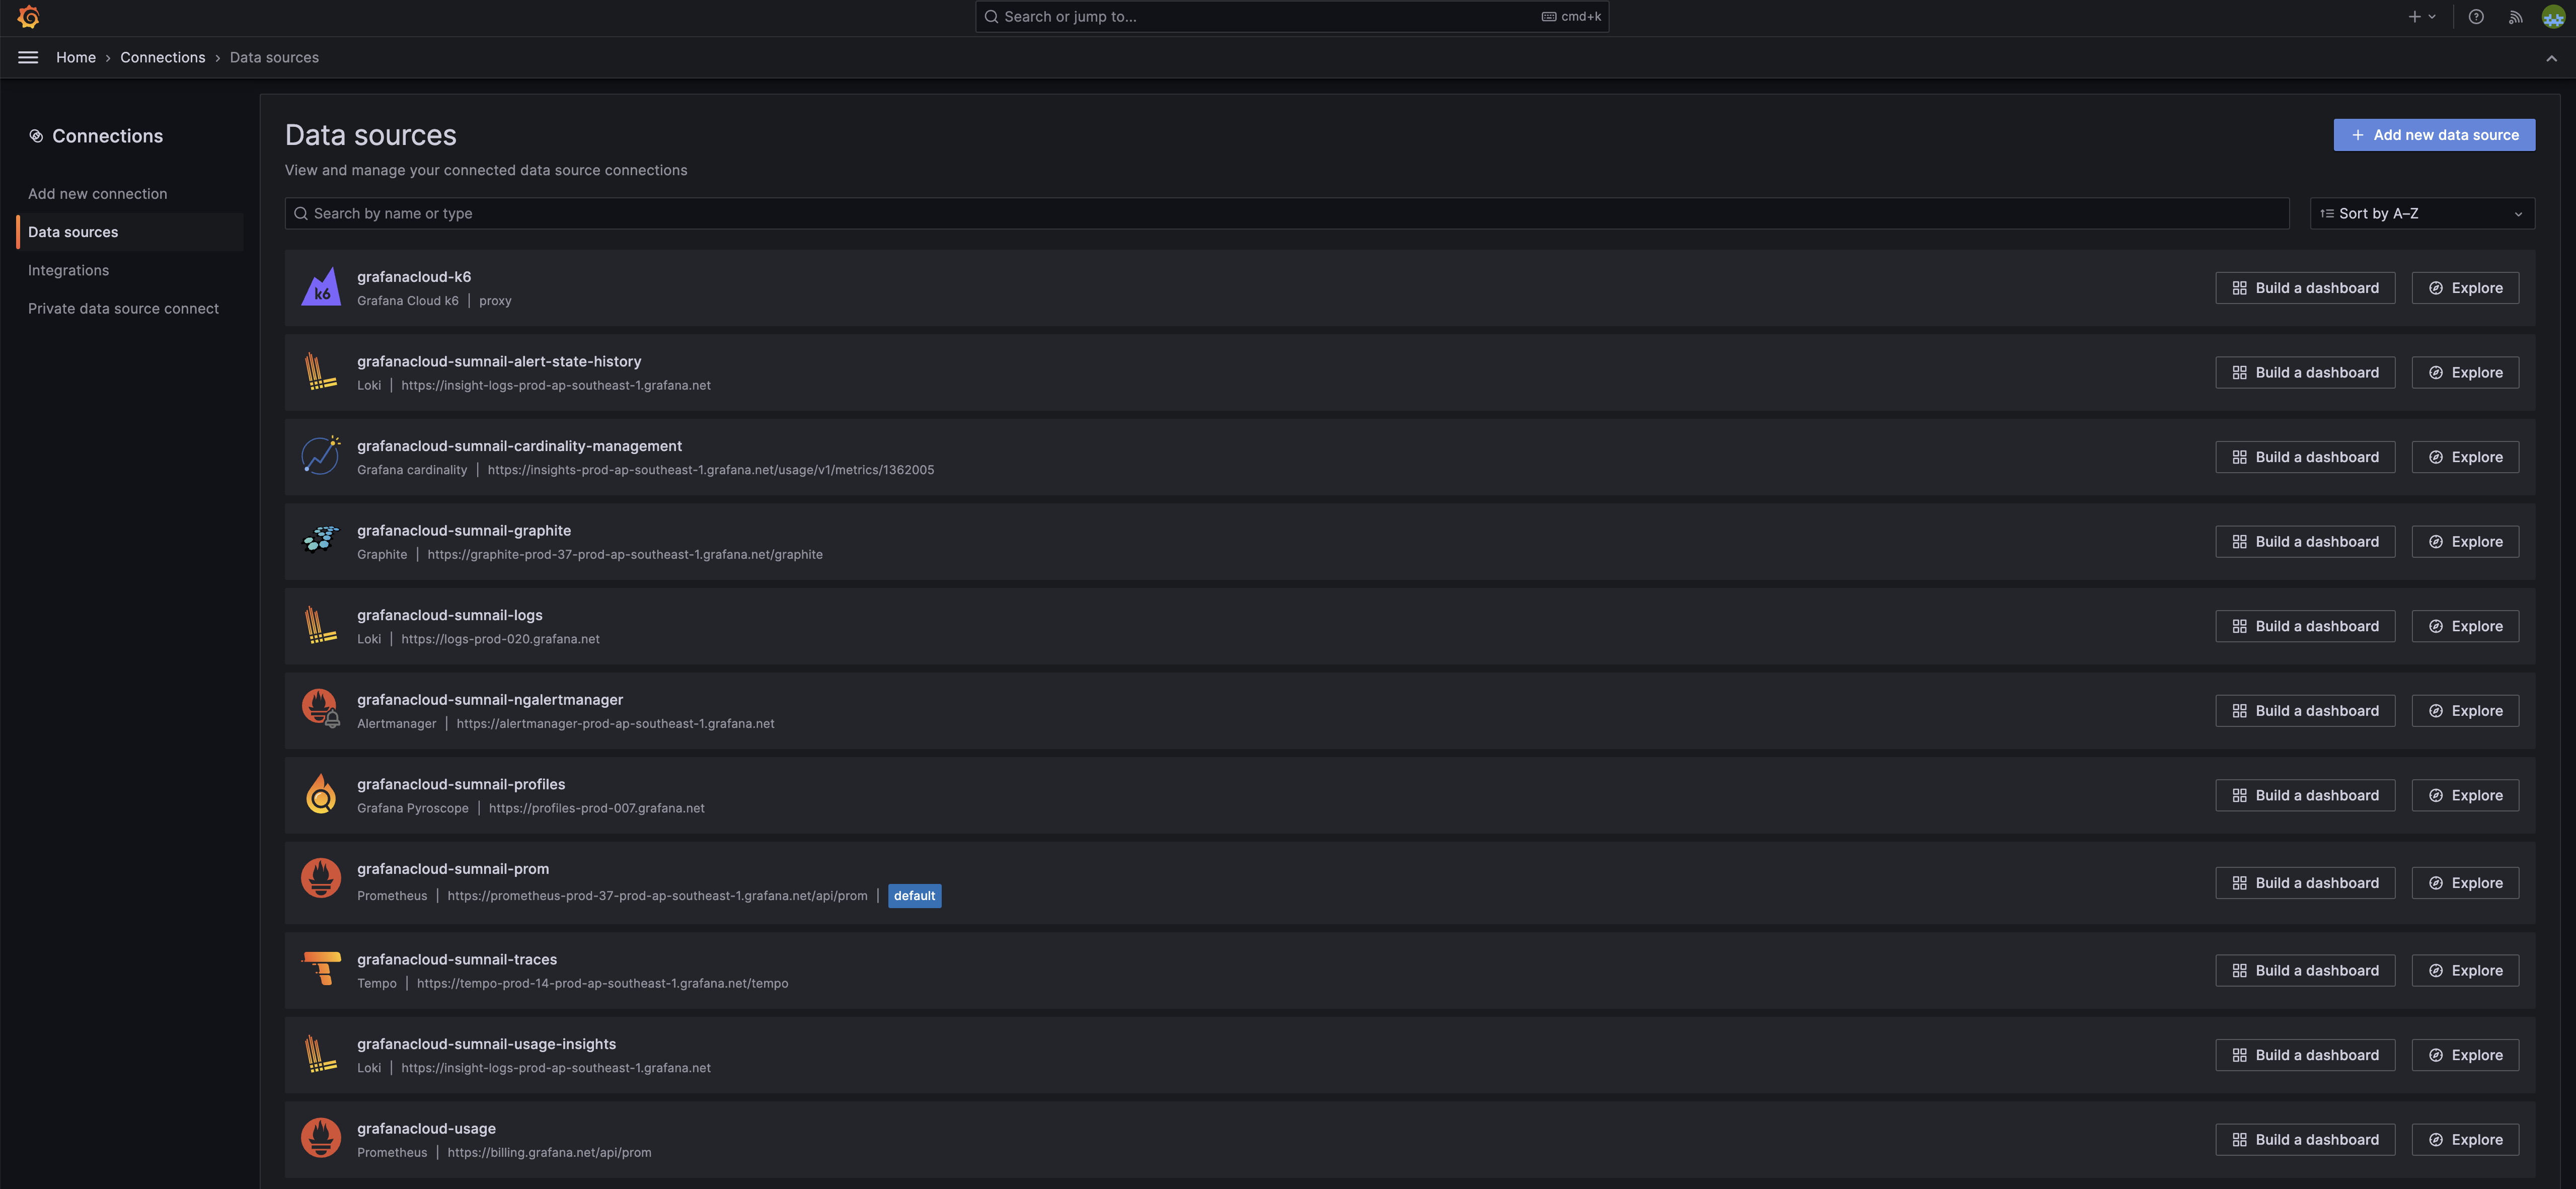2576x1189 pixels.
Task: Click Add new data source button
Action: (x=2434, y=135)
